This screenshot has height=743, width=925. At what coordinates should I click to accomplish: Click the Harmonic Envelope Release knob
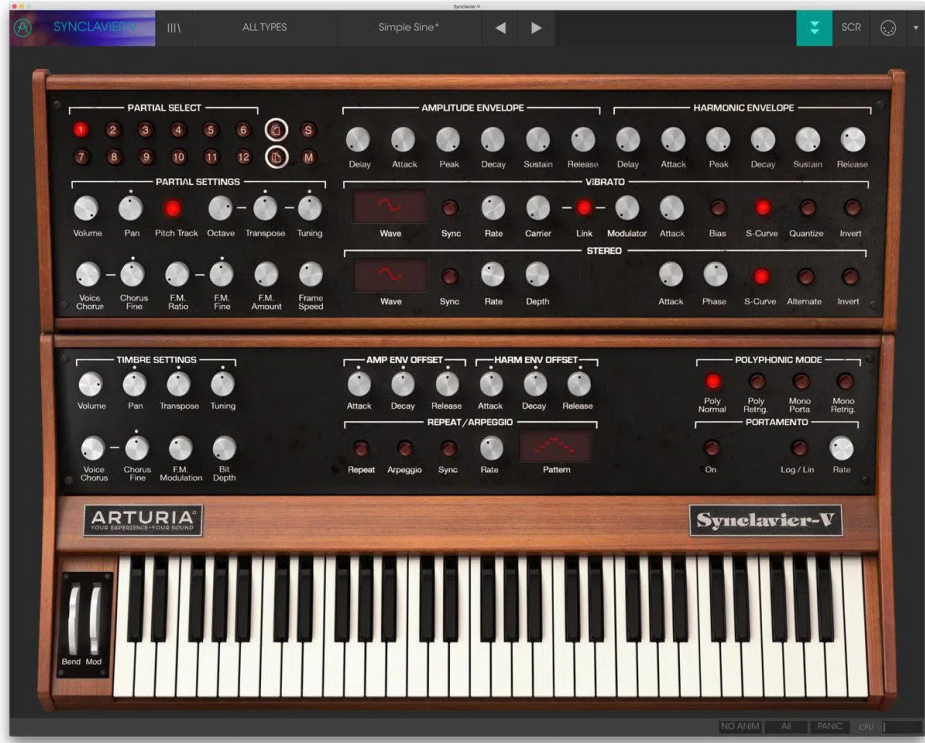pos(852,140)
